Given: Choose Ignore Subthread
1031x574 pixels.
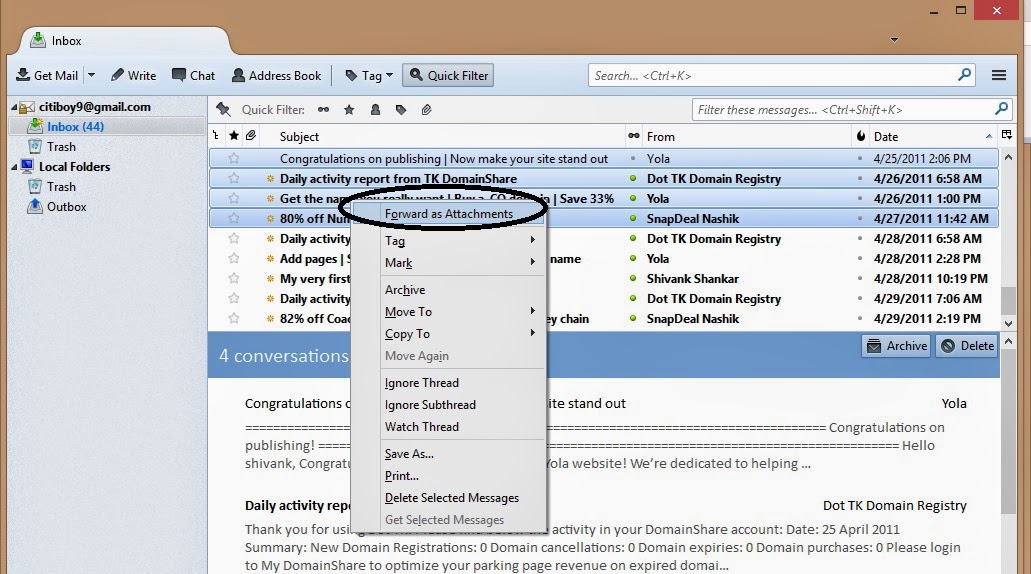Looking at the screenshot, I should pyautogui.click(x=448, y=404).
